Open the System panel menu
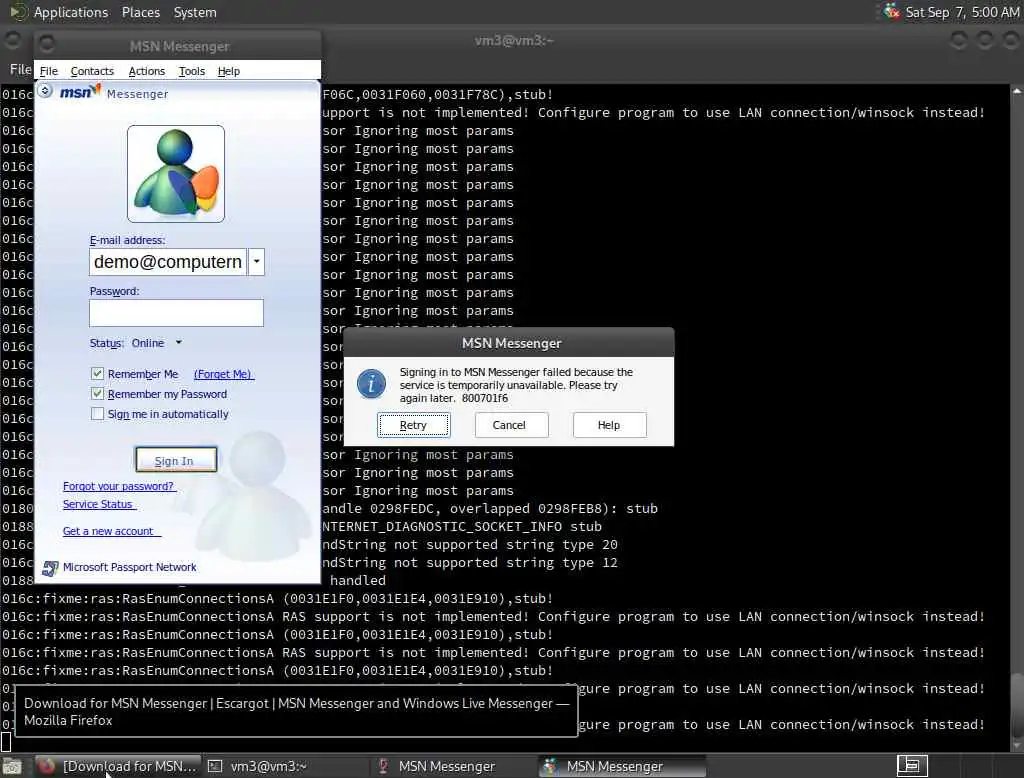This screenshot has width=1024, height=778. point(195,12)
